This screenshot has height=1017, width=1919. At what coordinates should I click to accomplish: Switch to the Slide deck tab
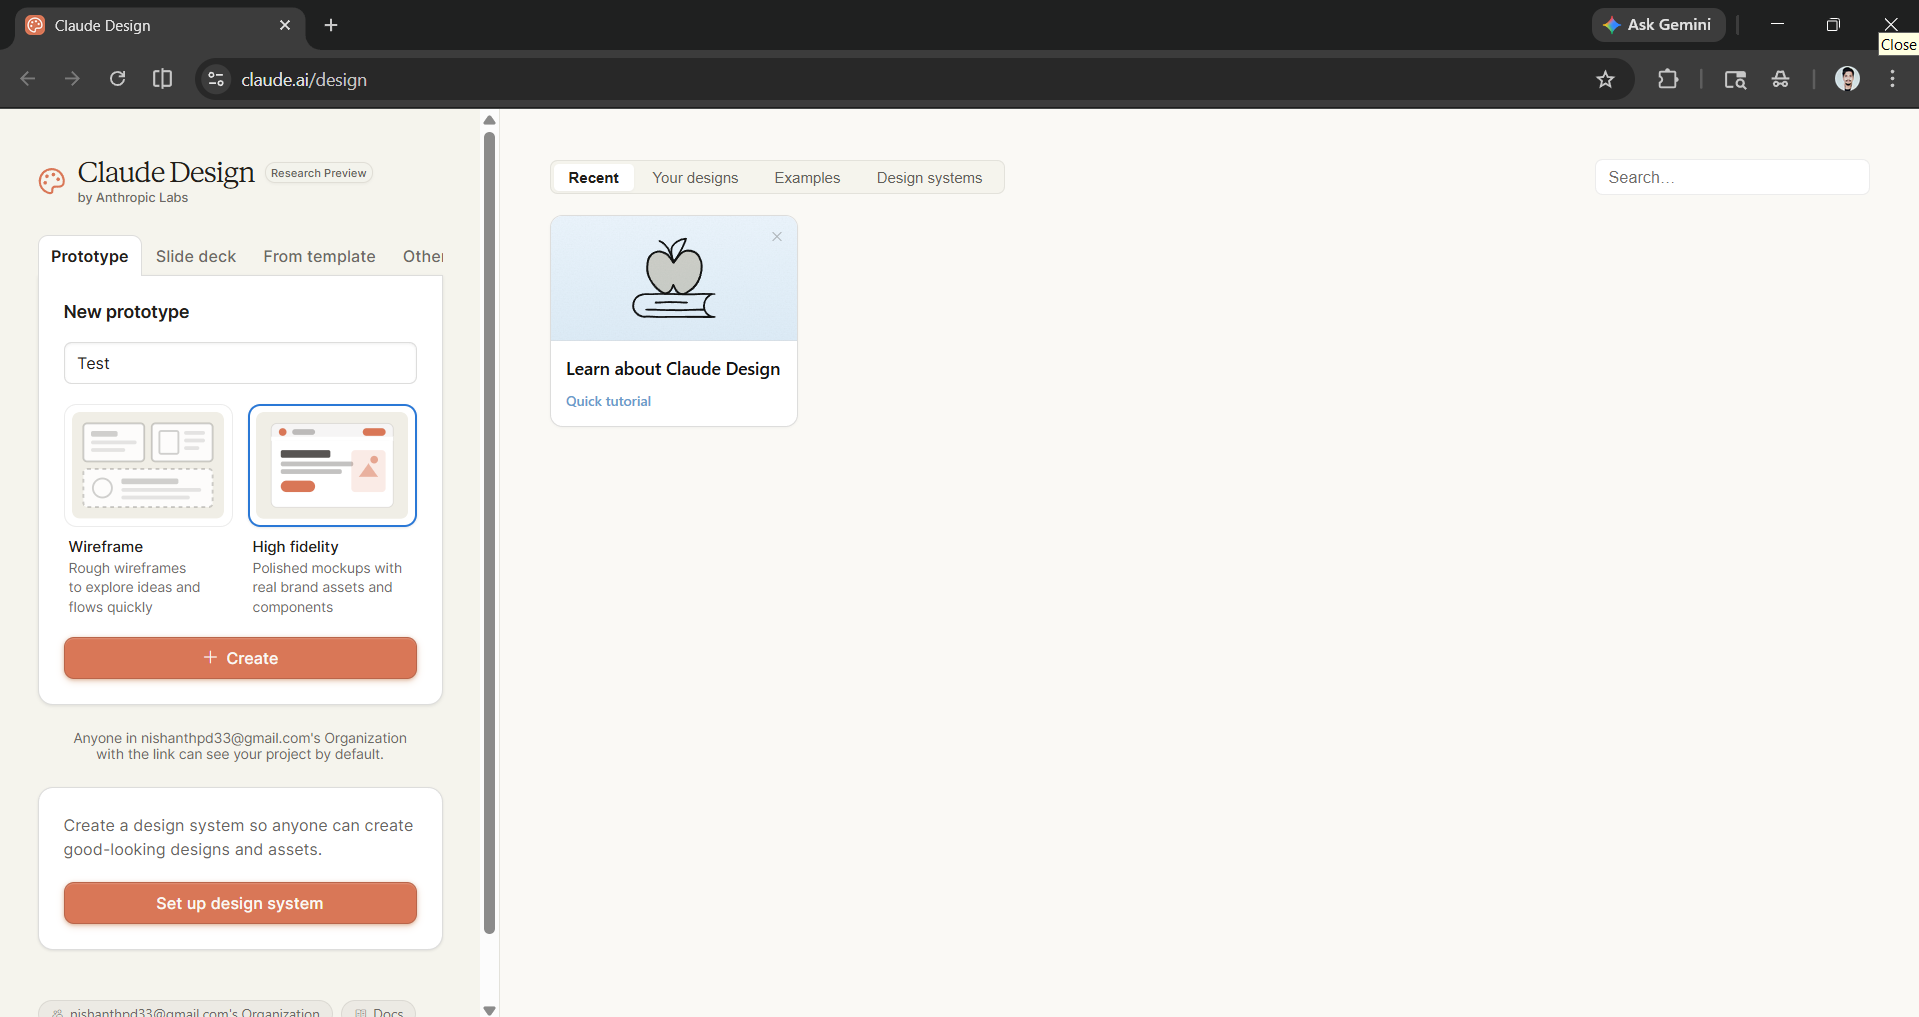point(196,256)
